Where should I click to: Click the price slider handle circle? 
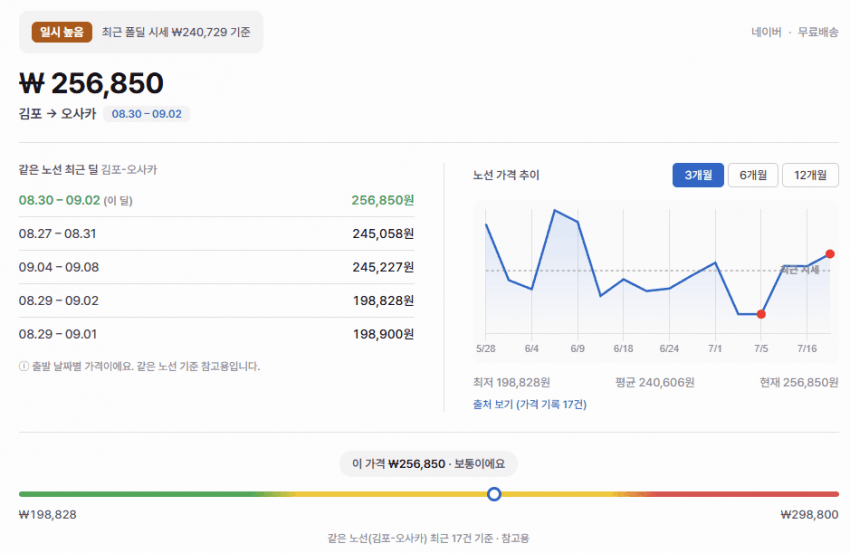[494, 494]
